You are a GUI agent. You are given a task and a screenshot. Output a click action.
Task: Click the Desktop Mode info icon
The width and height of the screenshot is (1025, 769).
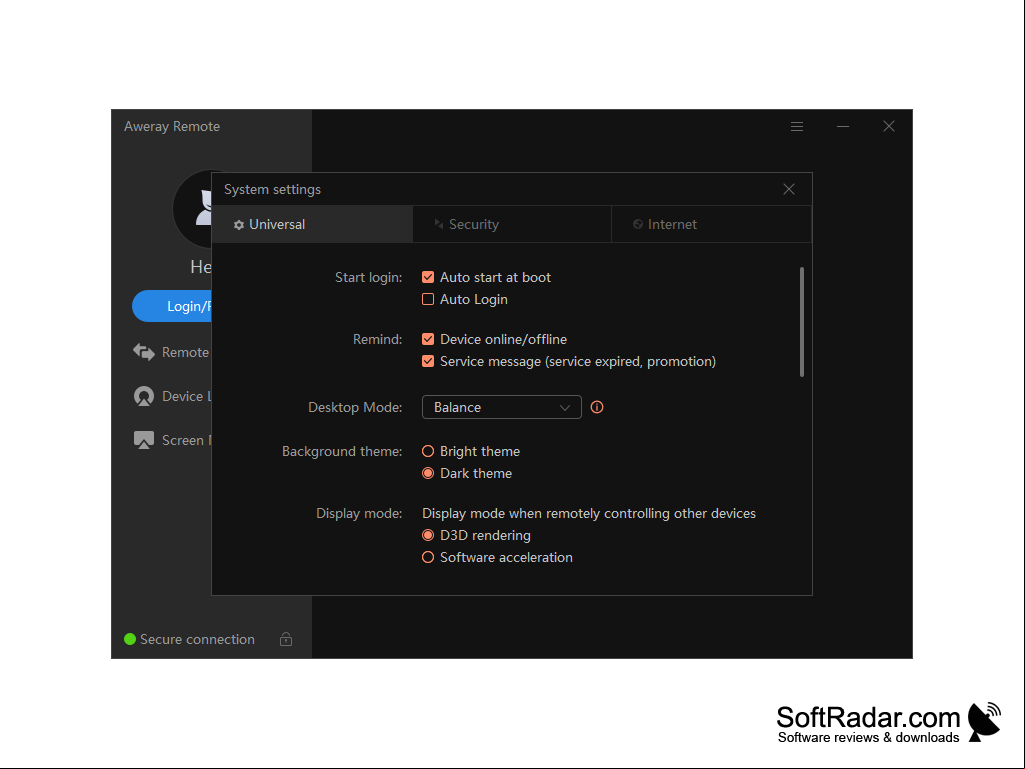(x=597, y=407)
